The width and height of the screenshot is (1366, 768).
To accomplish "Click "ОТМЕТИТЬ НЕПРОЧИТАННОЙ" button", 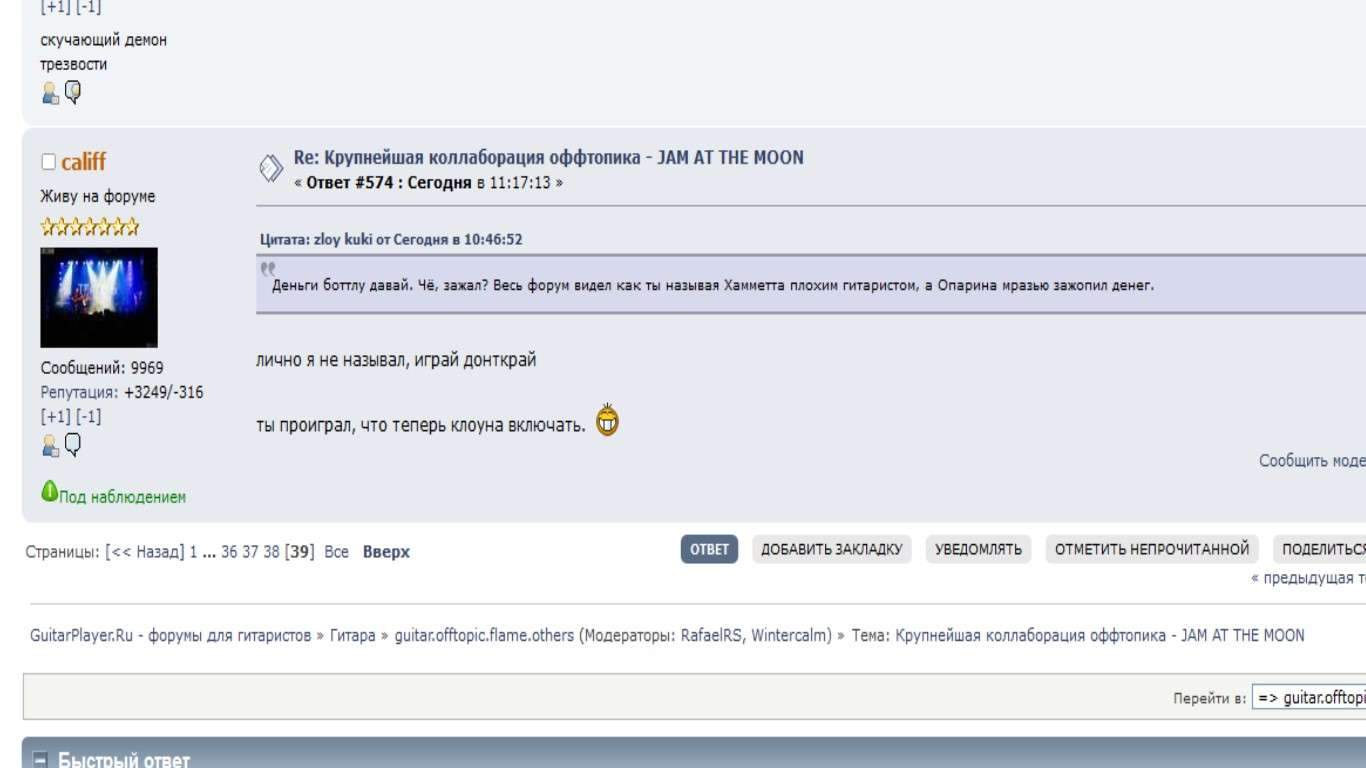I will tap(1152, 549).
